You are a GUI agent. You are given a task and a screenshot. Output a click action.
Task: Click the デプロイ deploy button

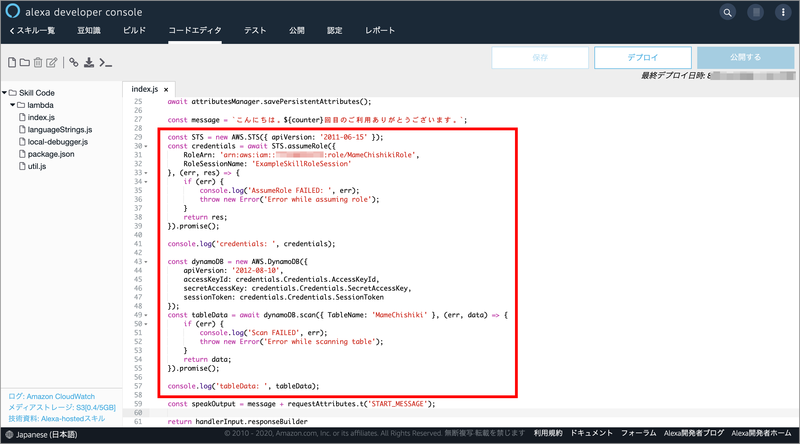pyautogui.click(x=643, y=58)
